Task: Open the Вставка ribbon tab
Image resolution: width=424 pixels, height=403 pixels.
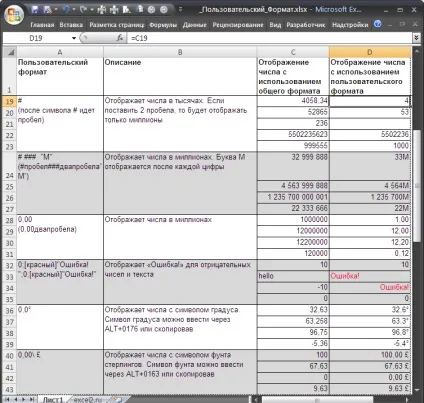Action: pyautogui.click(x=71, y=25)
